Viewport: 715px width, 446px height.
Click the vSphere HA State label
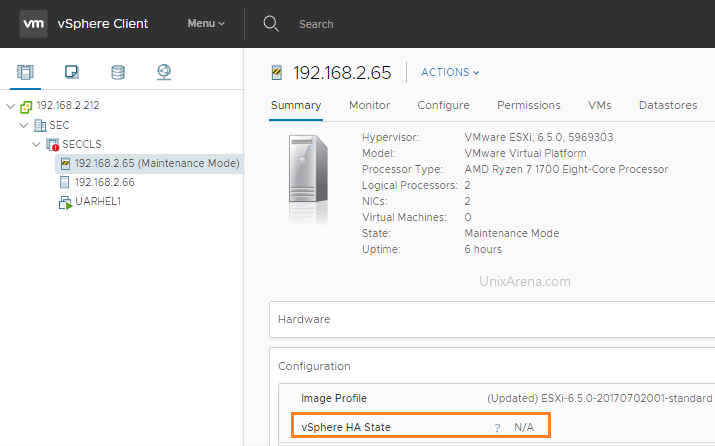pyautogui.click(x=346, y=427)
